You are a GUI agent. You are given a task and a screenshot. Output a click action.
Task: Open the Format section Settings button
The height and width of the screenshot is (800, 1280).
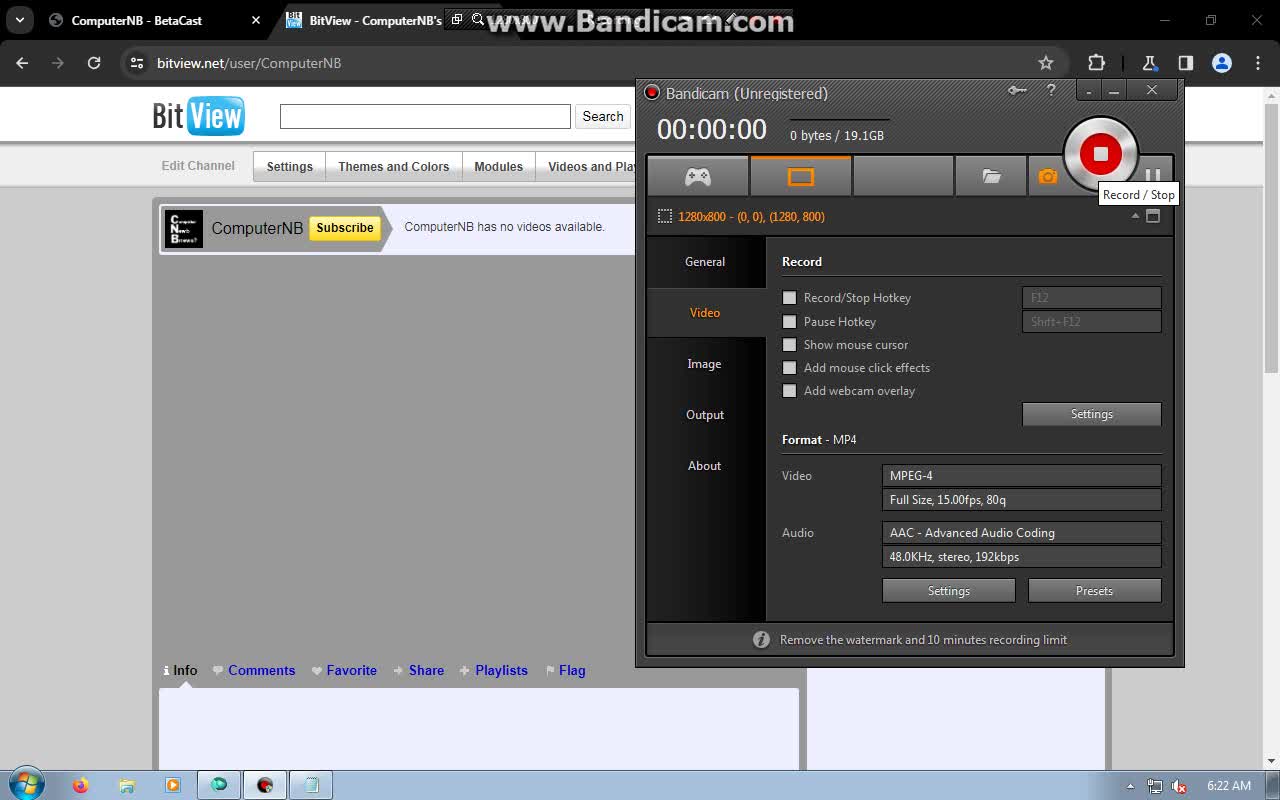[x=949, y=591]
